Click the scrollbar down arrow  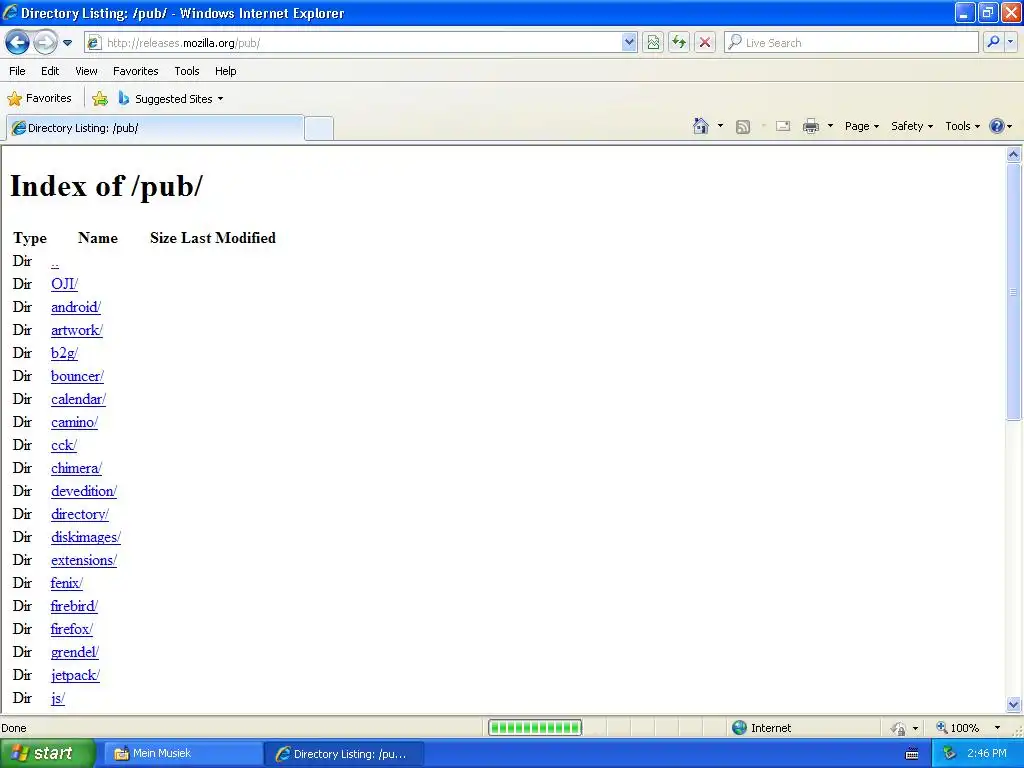[1014, 704]
